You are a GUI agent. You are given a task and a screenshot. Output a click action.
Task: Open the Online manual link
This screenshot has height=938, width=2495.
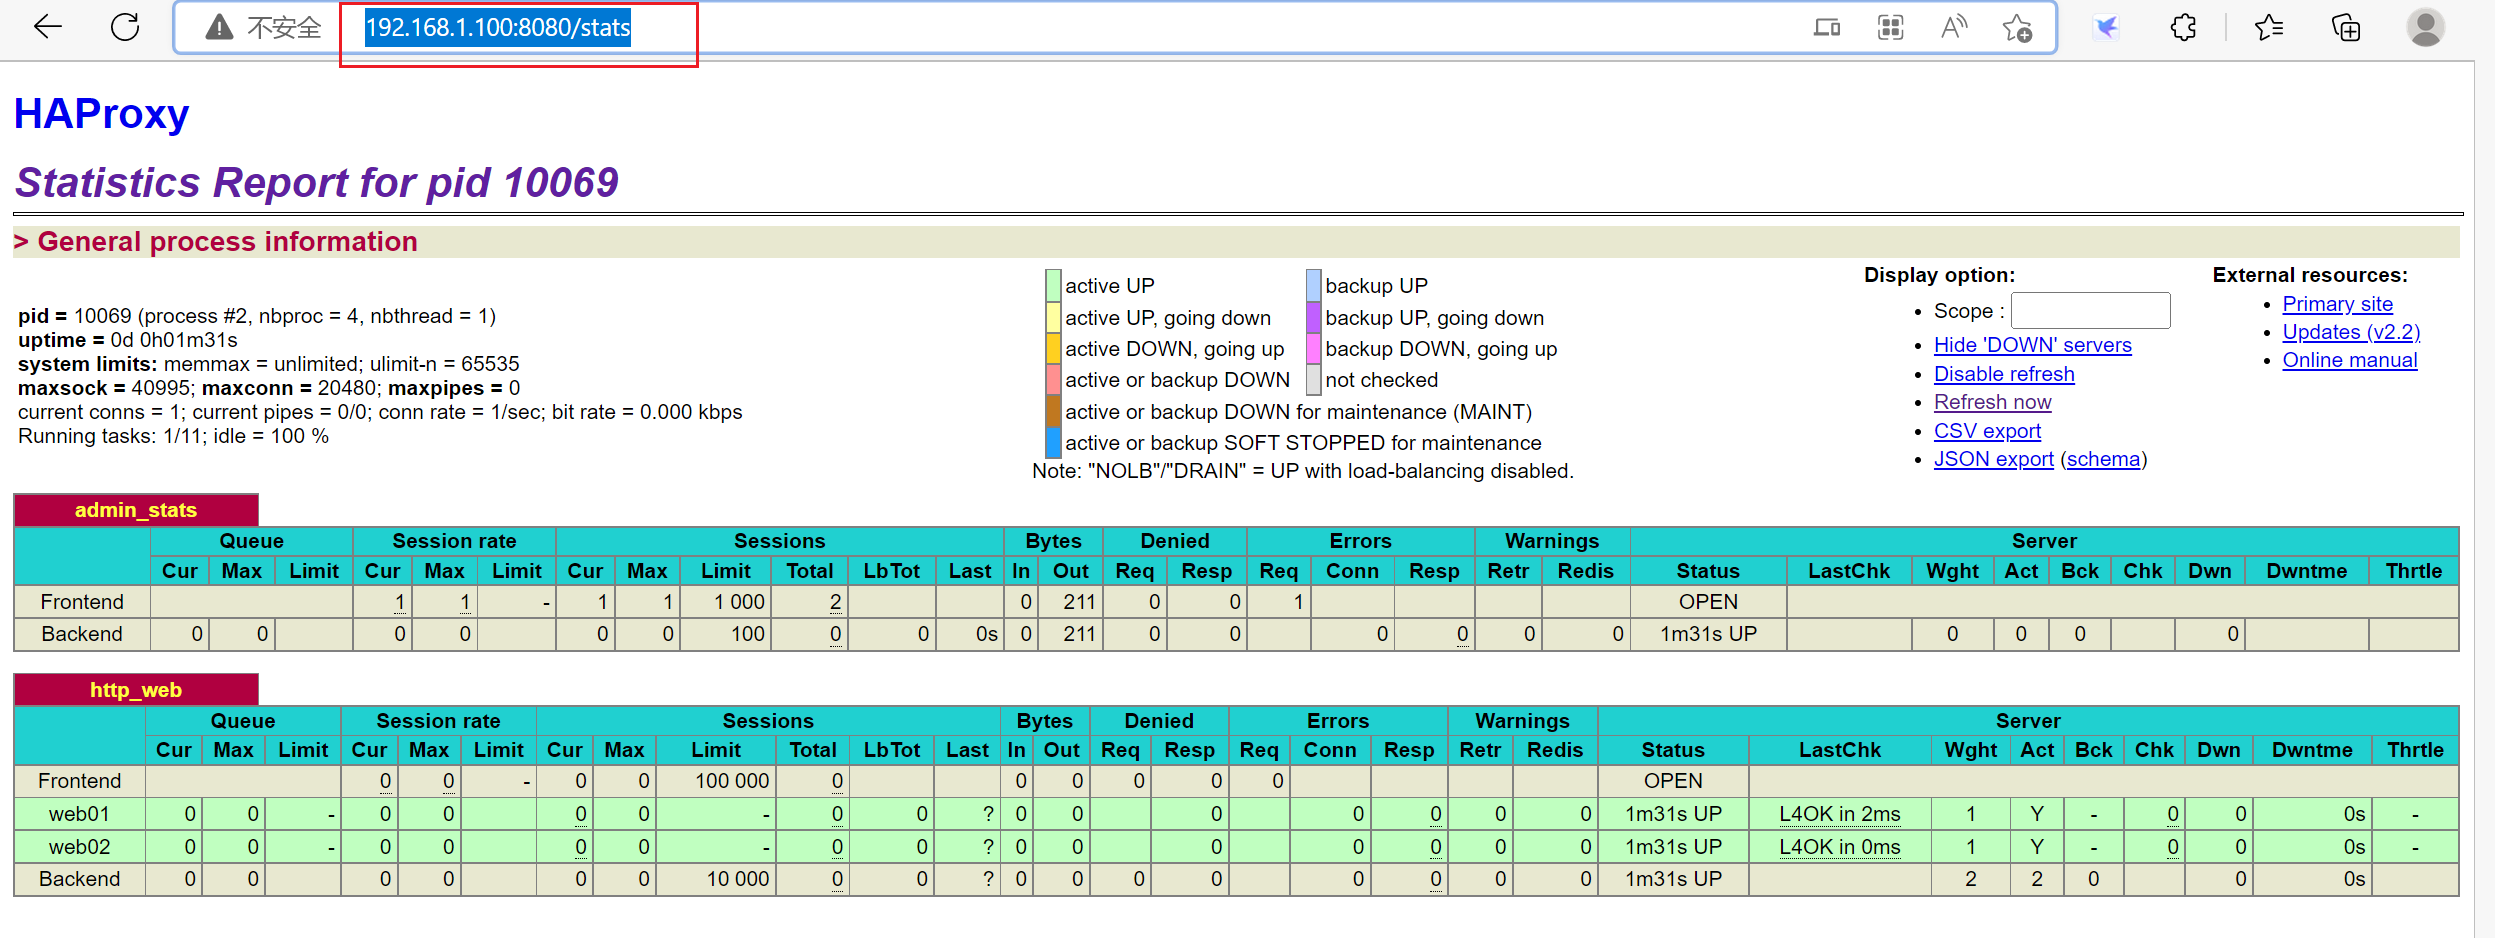point(2349,360)
